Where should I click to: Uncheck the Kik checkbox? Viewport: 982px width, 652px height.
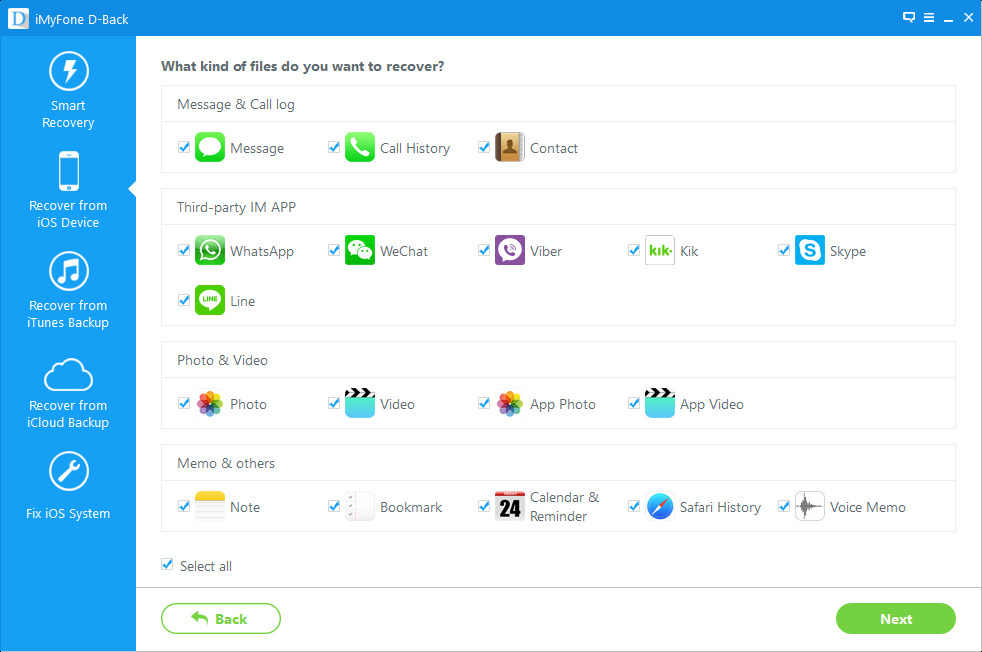click(x=634, y=250)
